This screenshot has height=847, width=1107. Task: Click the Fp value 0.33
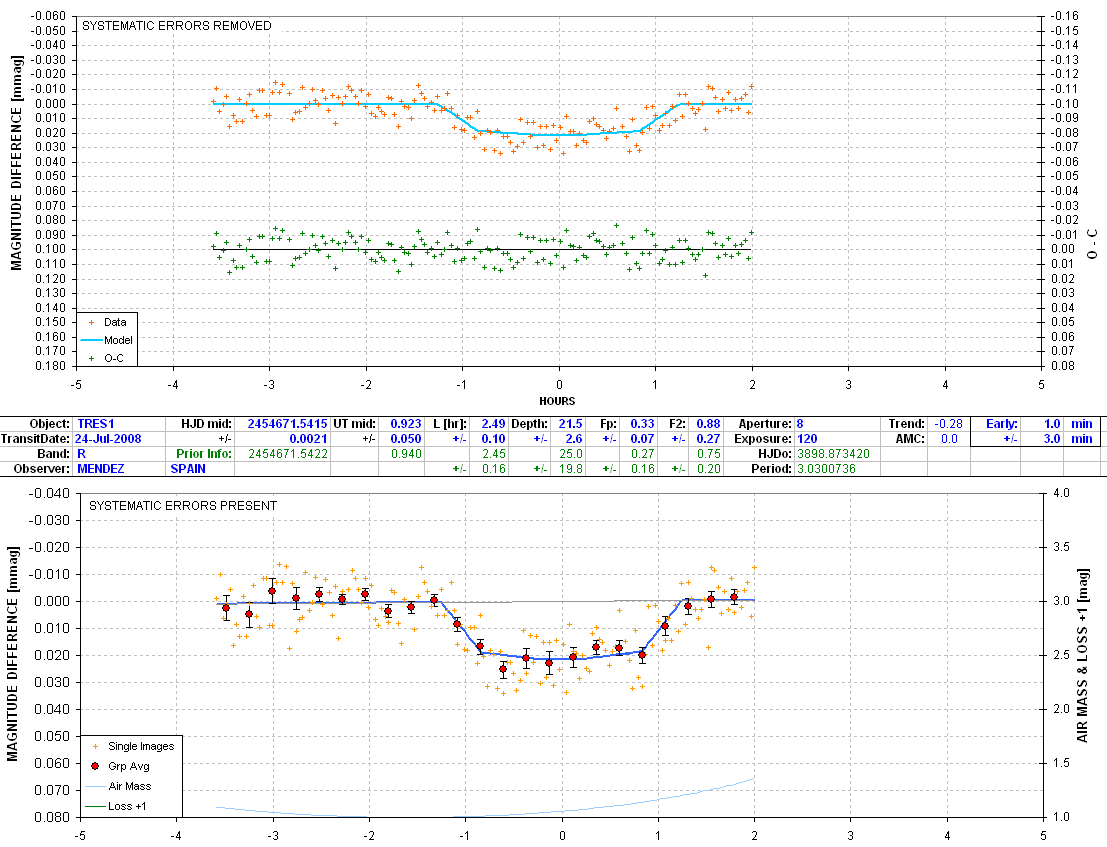pos(642,424)
